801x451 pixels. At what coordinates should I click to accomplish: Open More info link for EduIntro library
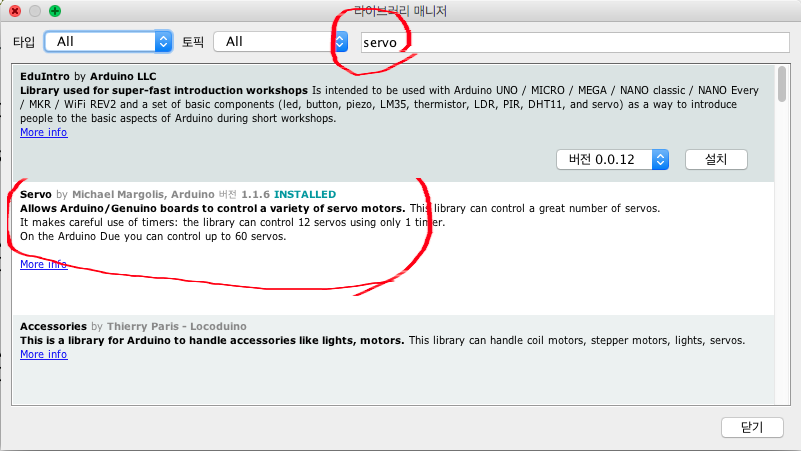click(x=43, y=132)
